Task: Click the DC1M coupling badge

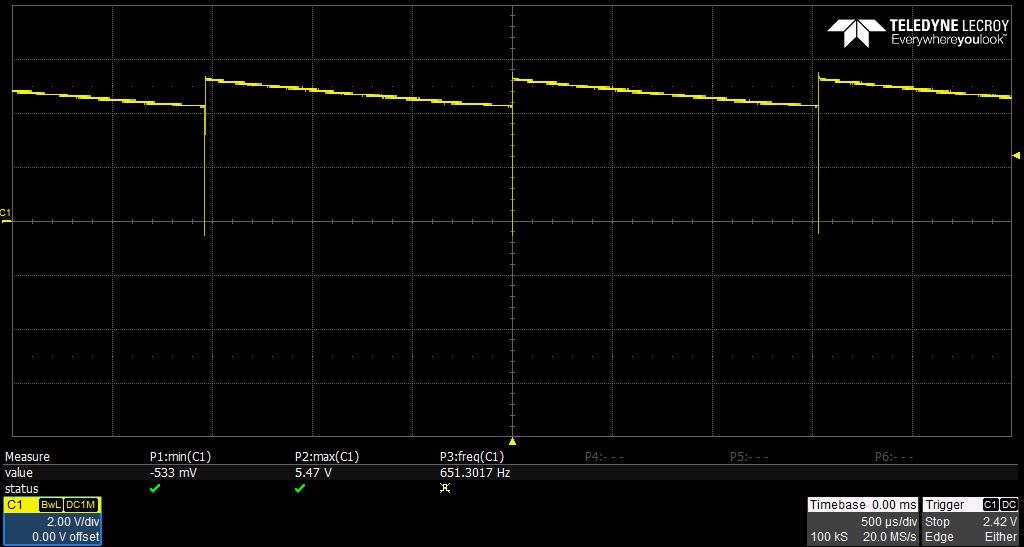Action: (81, 505)
